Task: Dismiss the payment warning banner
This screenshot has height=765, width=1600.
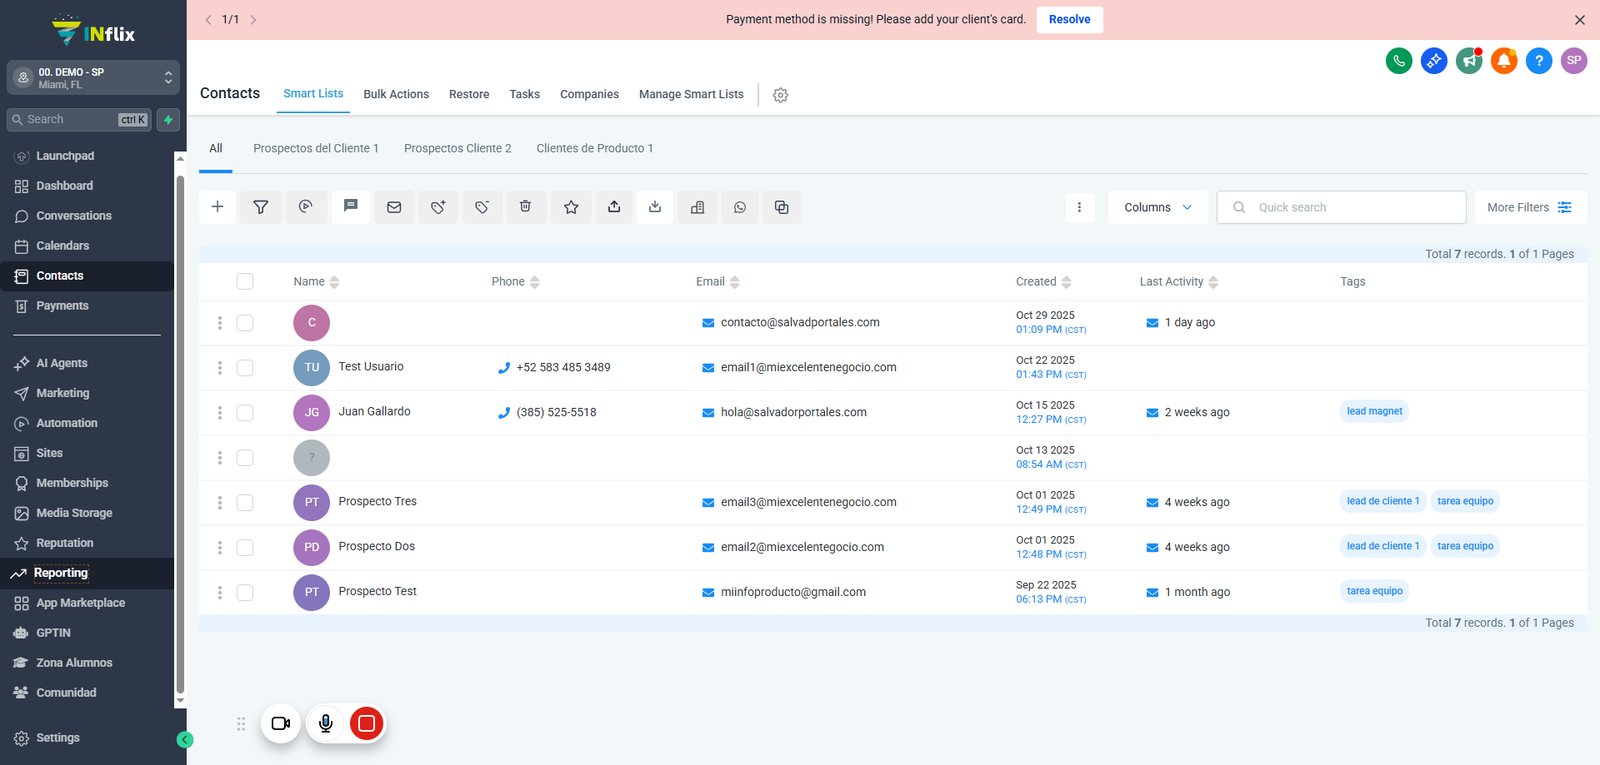Action: 1580,20
